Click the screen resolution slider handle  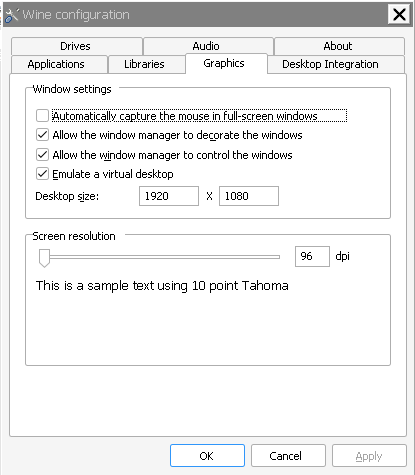[x=44, y=258]
